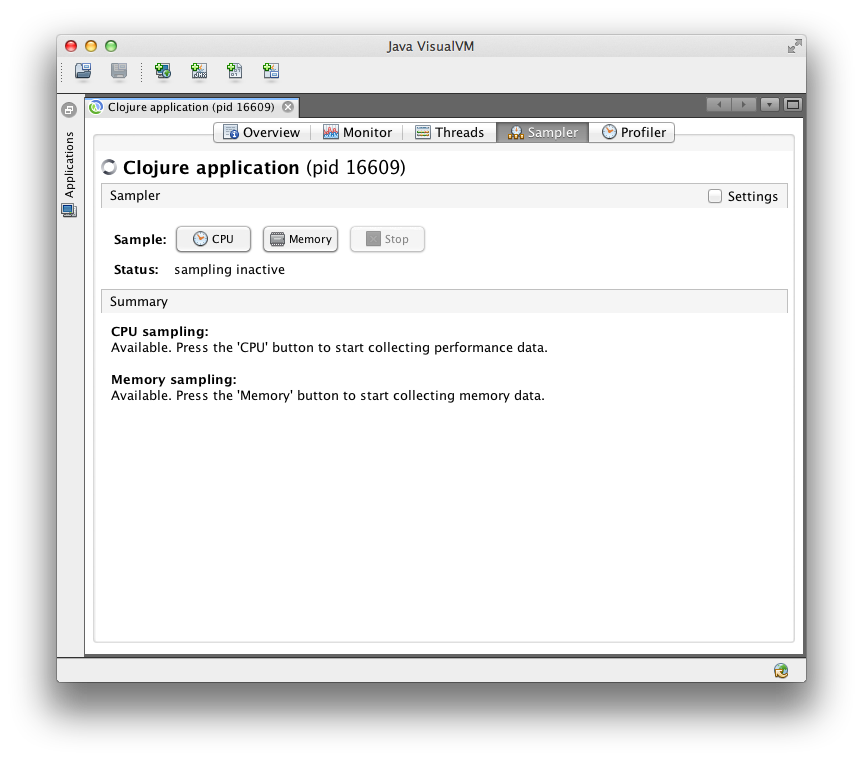Switch to the Monitor tab
Image resolution: width=863 pixels, height=761 pixels.
[x=357, y=133]
